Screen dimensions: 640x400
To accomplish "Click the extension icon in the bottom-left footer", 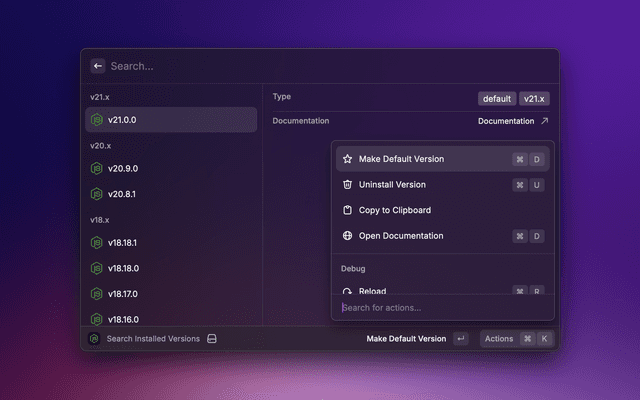I will click(x=94, y=339).
